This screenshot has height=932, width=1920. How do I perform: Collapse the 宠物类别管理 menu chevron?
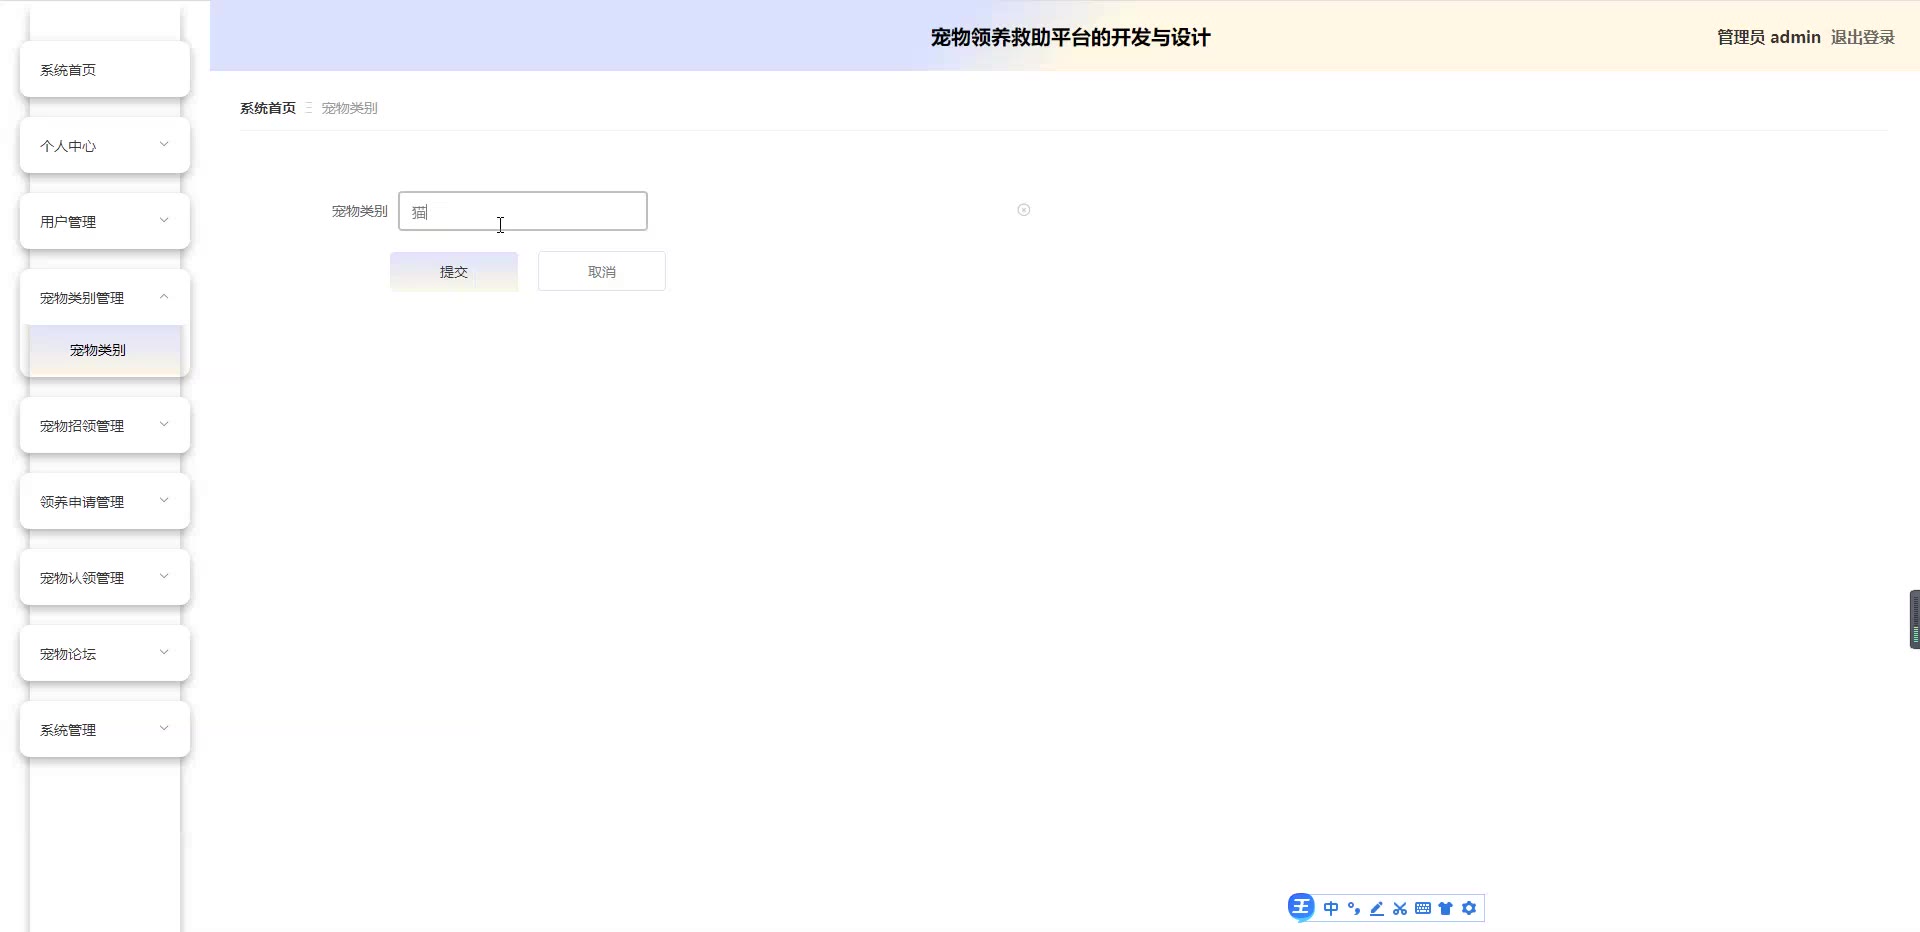[x=164, y=297]
